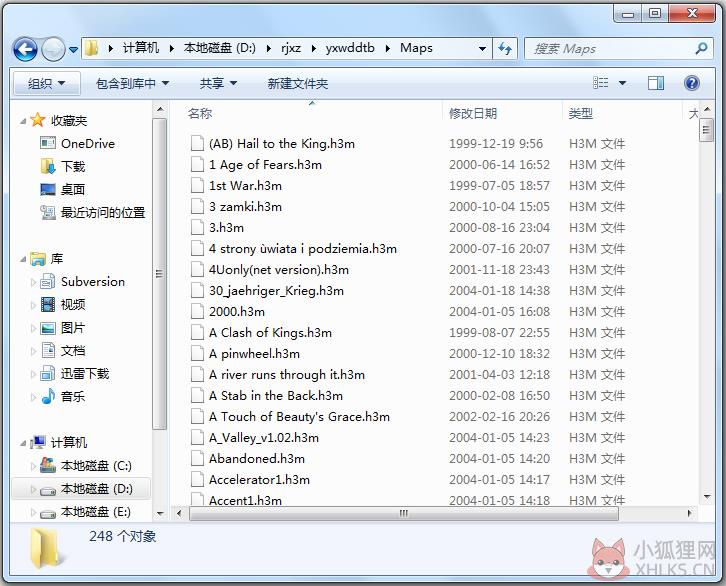The height and width of the screenshot is (586, 726).
Task: Select file A Touch of Beauty's Grace.h3m
Action: coord(299,417)
